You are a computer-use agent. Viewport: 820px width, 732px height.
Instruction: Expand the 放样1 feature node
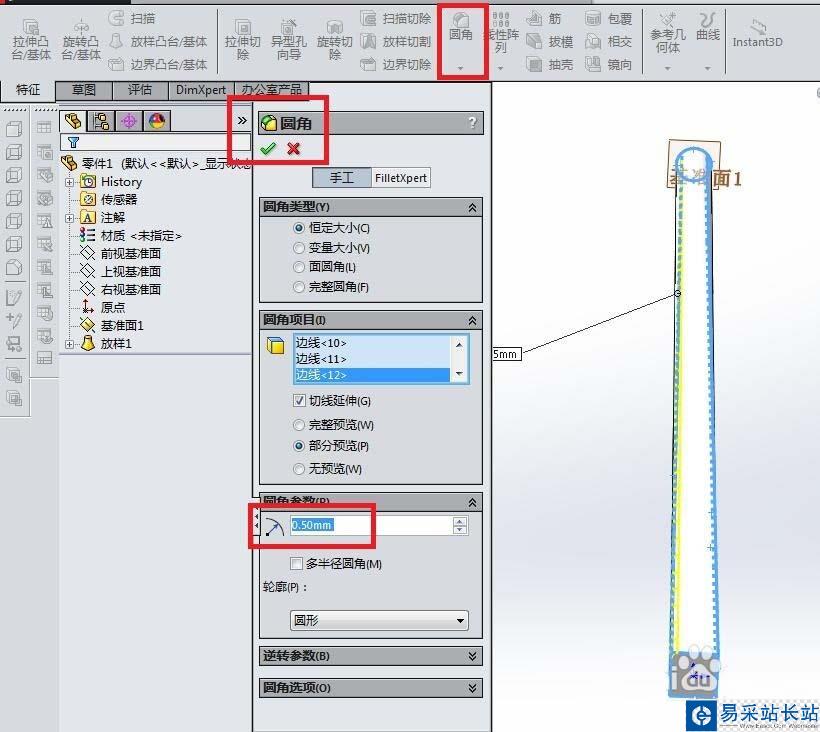(70, 344)
